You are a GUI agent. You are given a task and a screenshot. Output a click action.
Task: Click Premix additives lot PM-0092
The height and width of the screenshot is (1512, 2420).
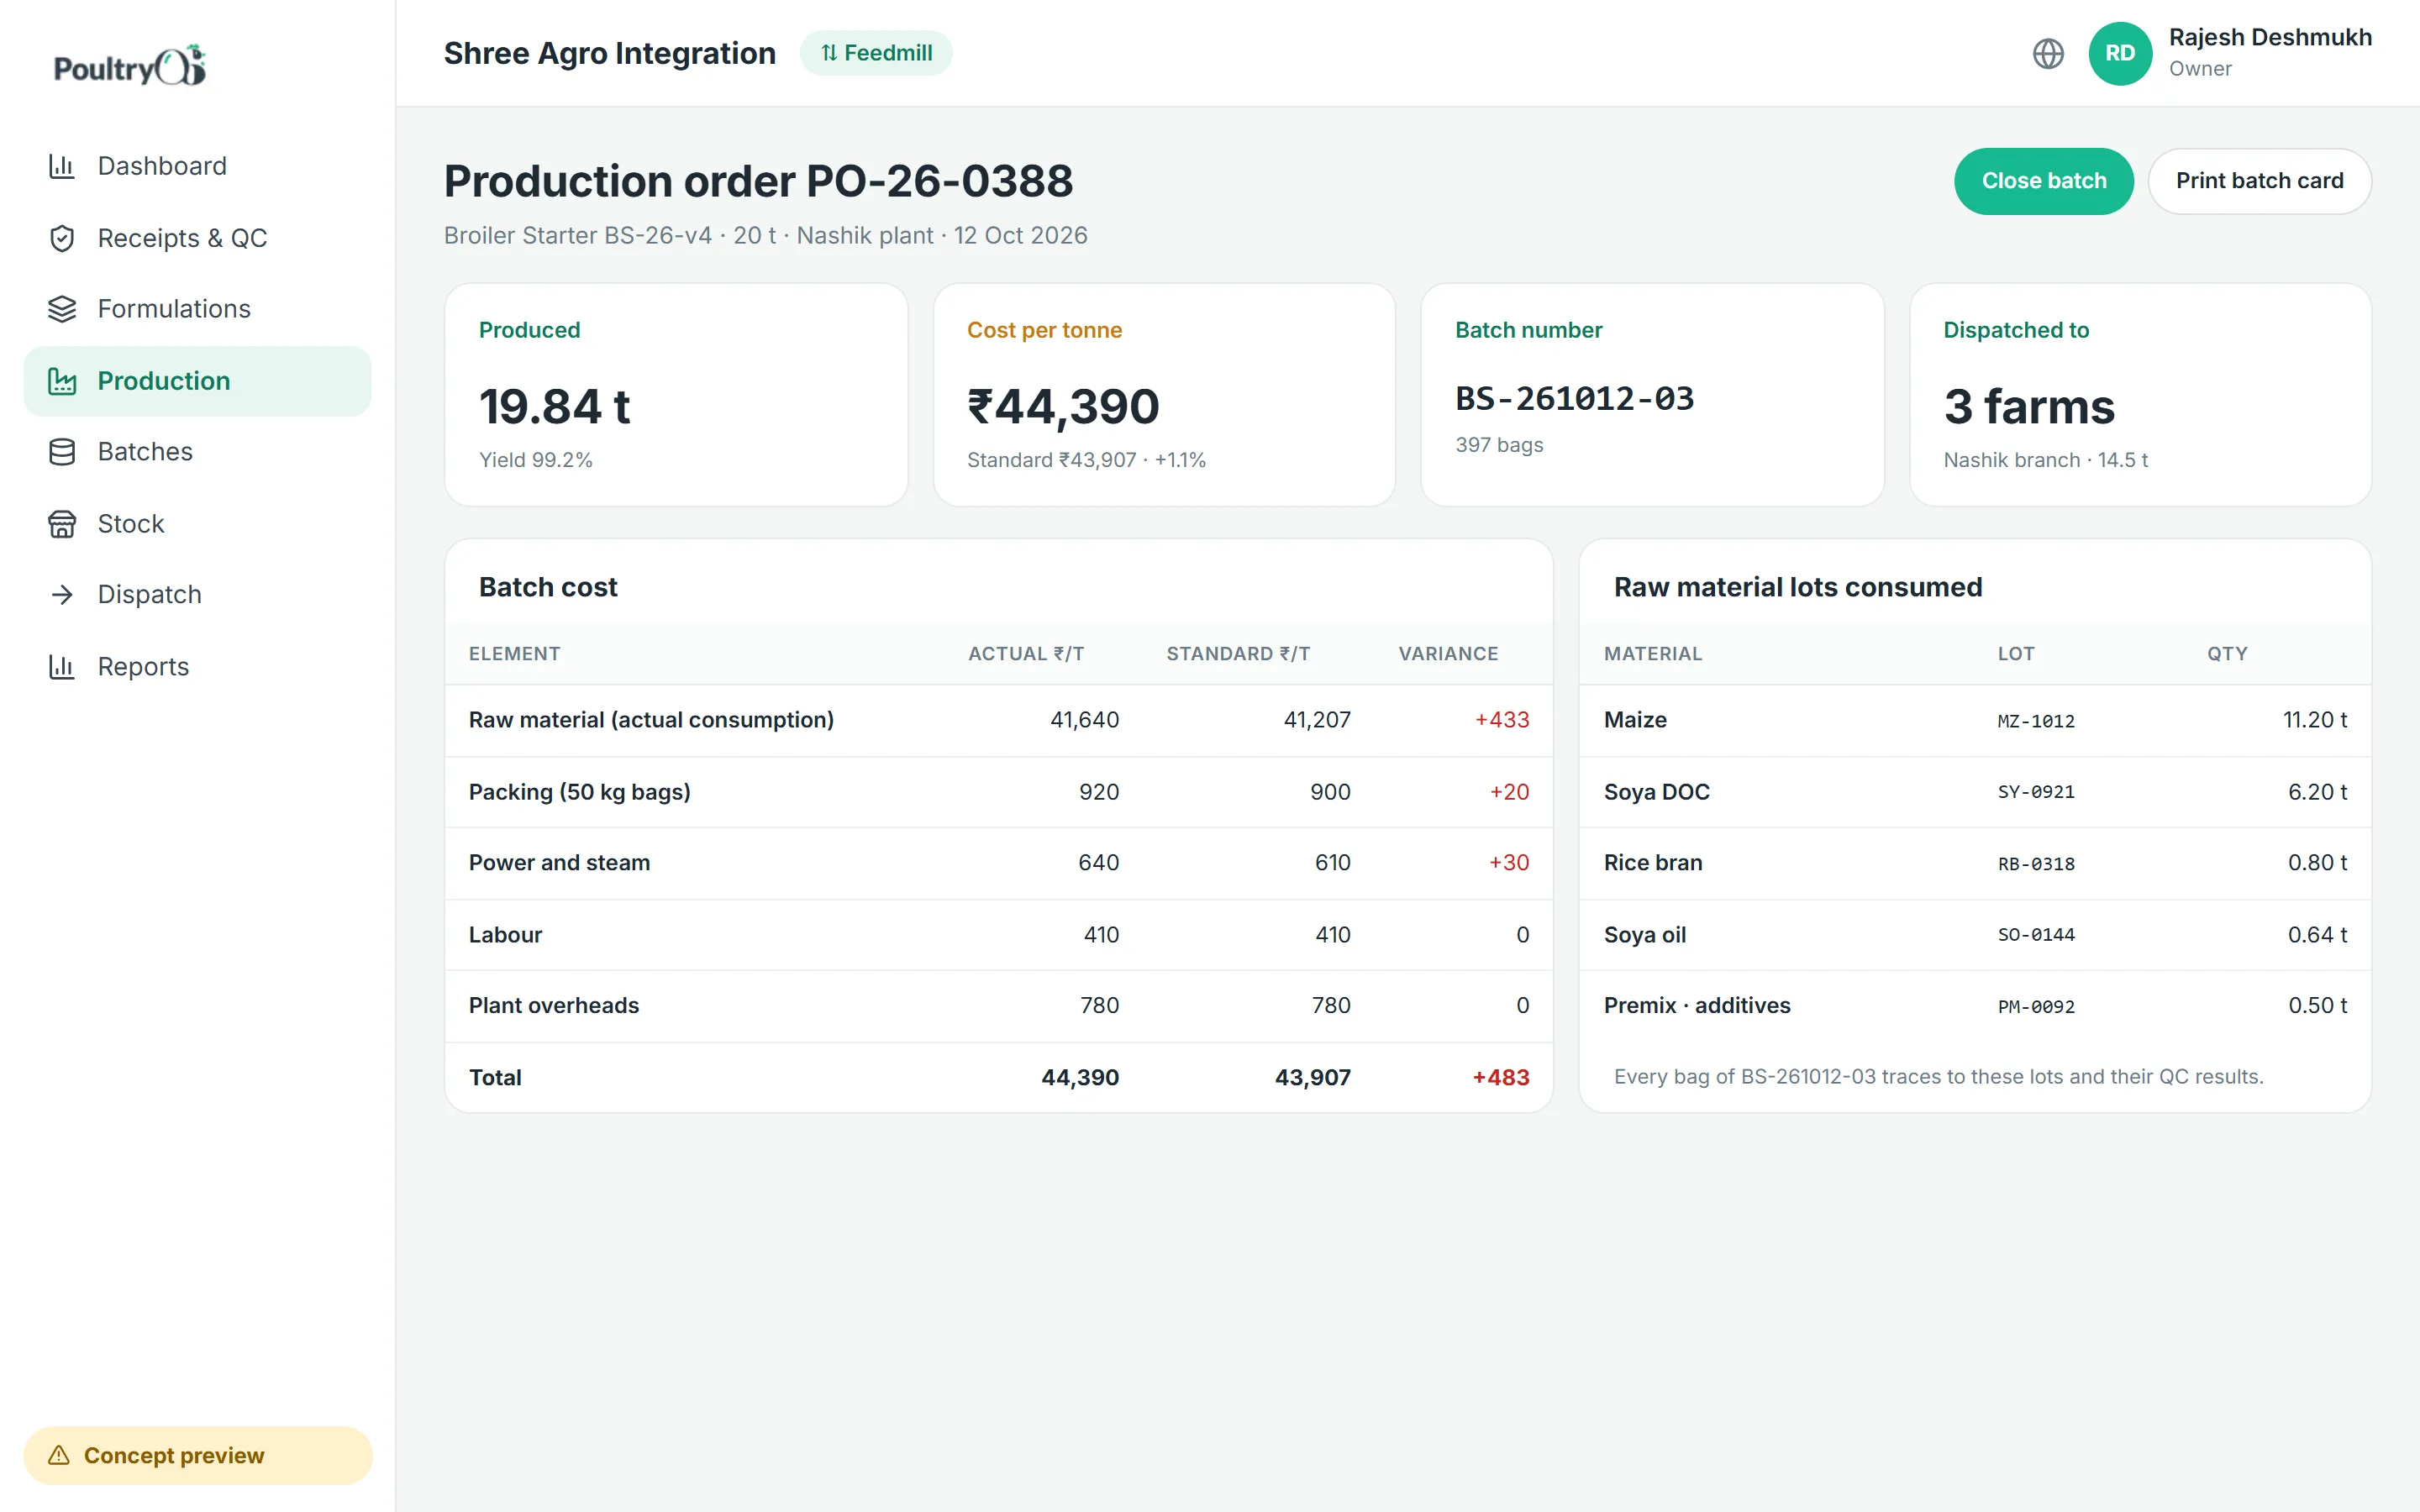pos(2036,1007)
